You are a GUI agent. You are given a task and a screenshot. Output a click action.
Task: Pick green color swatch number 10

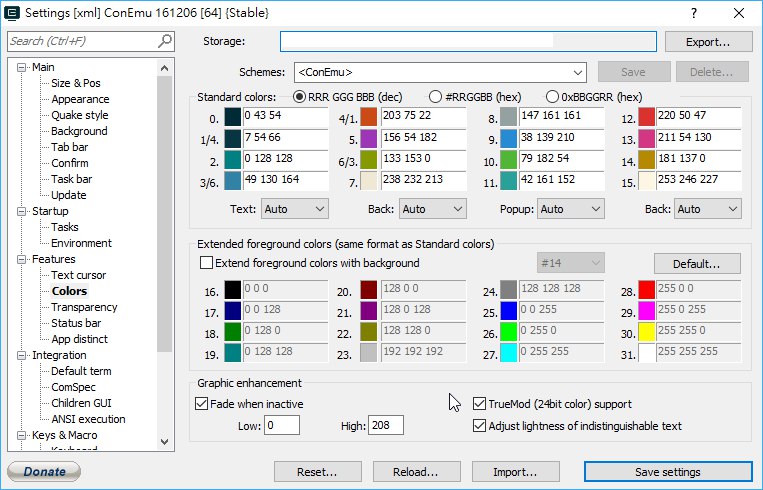click(508, 160)
